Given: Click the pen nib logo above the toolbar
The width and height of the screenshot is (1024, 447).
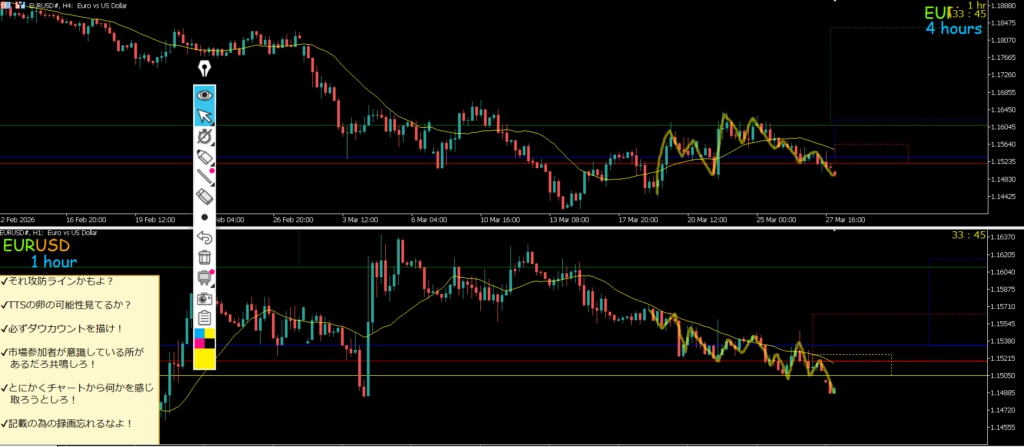Looking at the screenshot, I should tap(205, 68).
